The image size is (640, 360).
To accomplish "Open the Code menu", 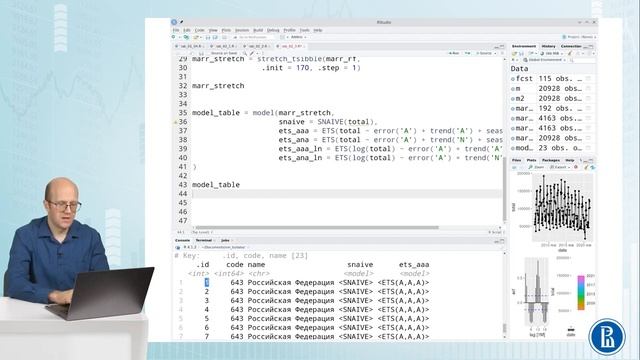I will click(x=200, y=30).
